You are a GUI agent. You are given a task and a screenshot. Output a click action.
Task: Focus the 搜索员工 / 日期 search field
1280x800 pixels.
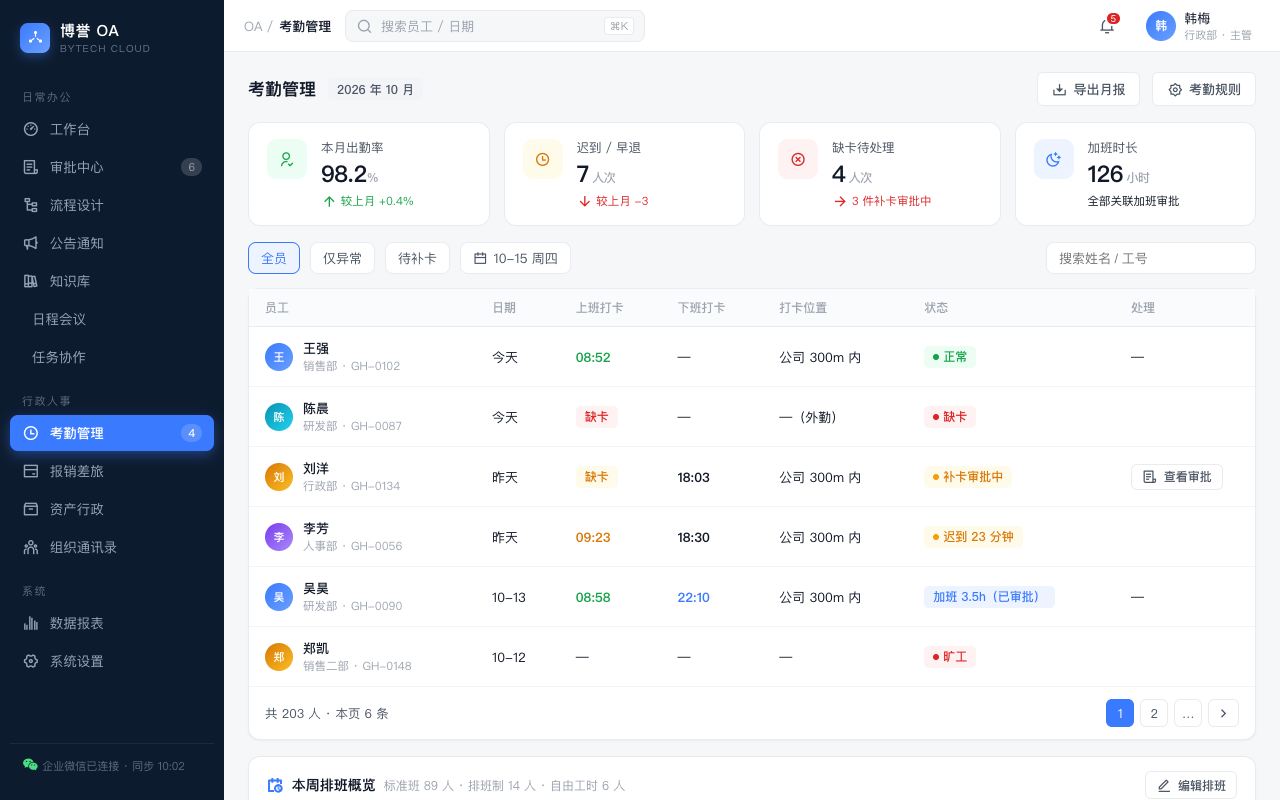click(x=495, y=26)
